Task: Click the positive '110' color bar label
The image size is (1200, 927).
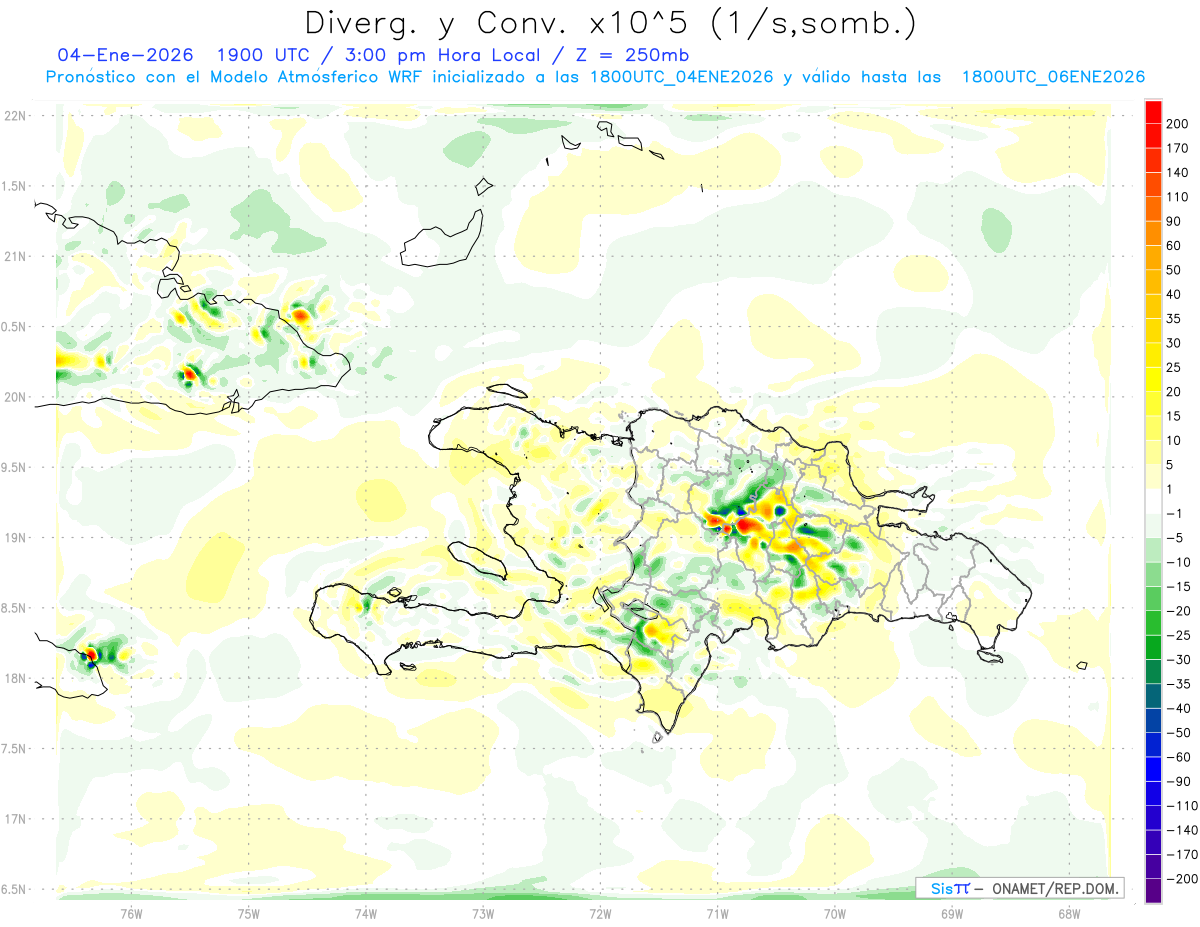Action: pos(1178,197)
